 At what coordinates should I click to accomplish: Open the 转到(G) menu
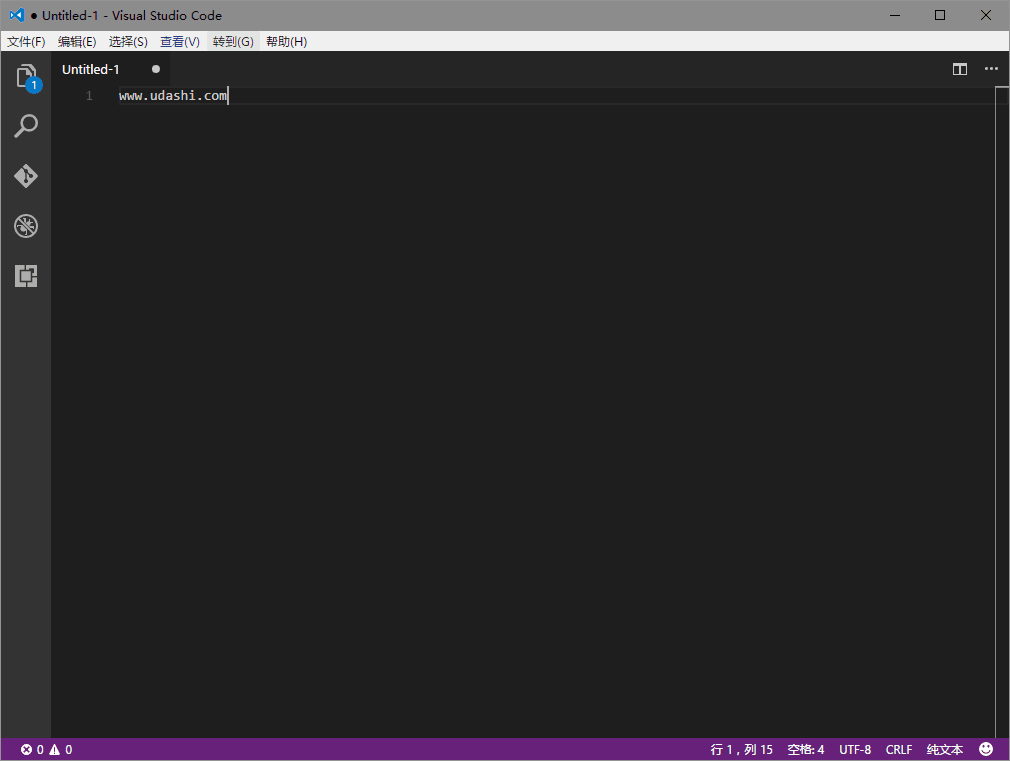point(233,41)
